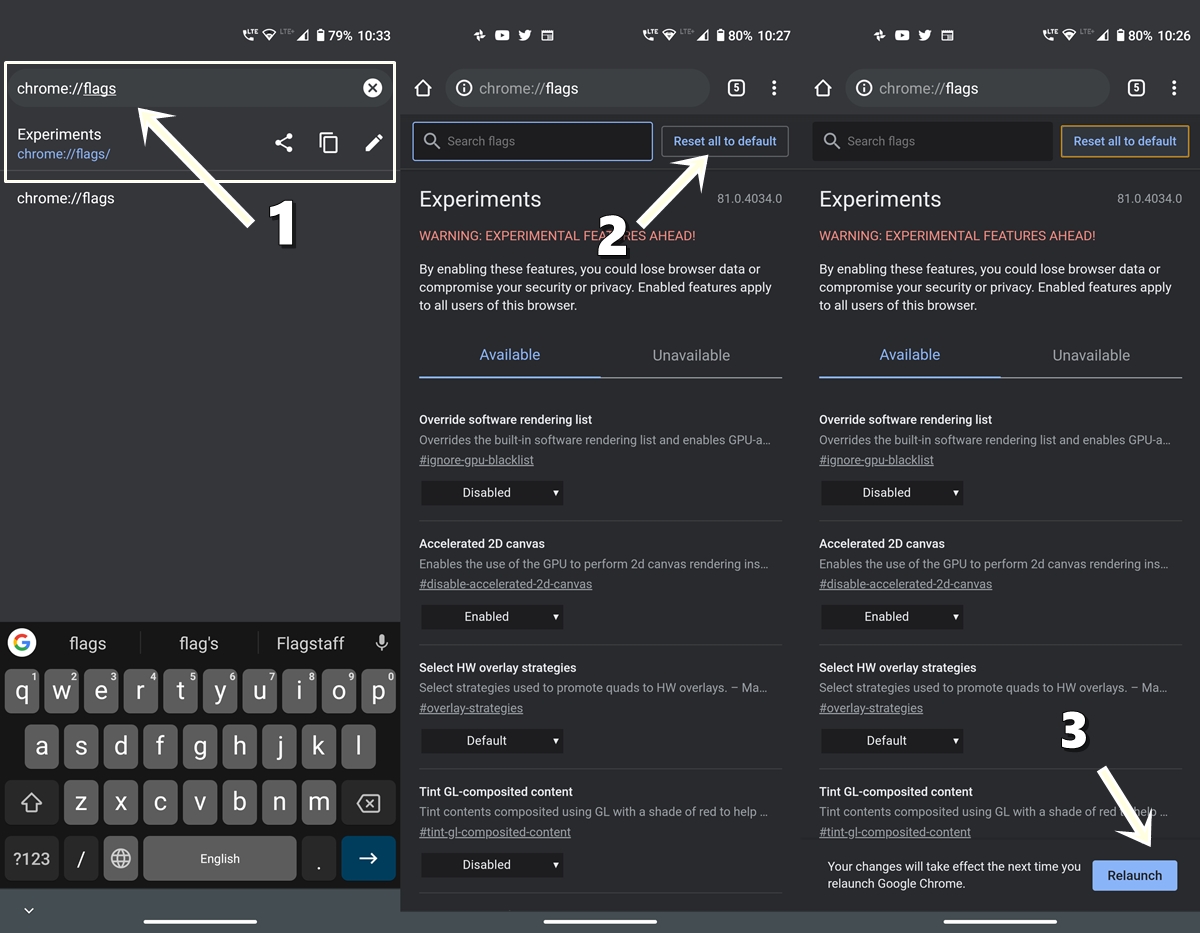This screenshot has width=1200, height=933.
Task: Click Reset all to default in 10:27 screenshot
Action: [x=725, y=141]
